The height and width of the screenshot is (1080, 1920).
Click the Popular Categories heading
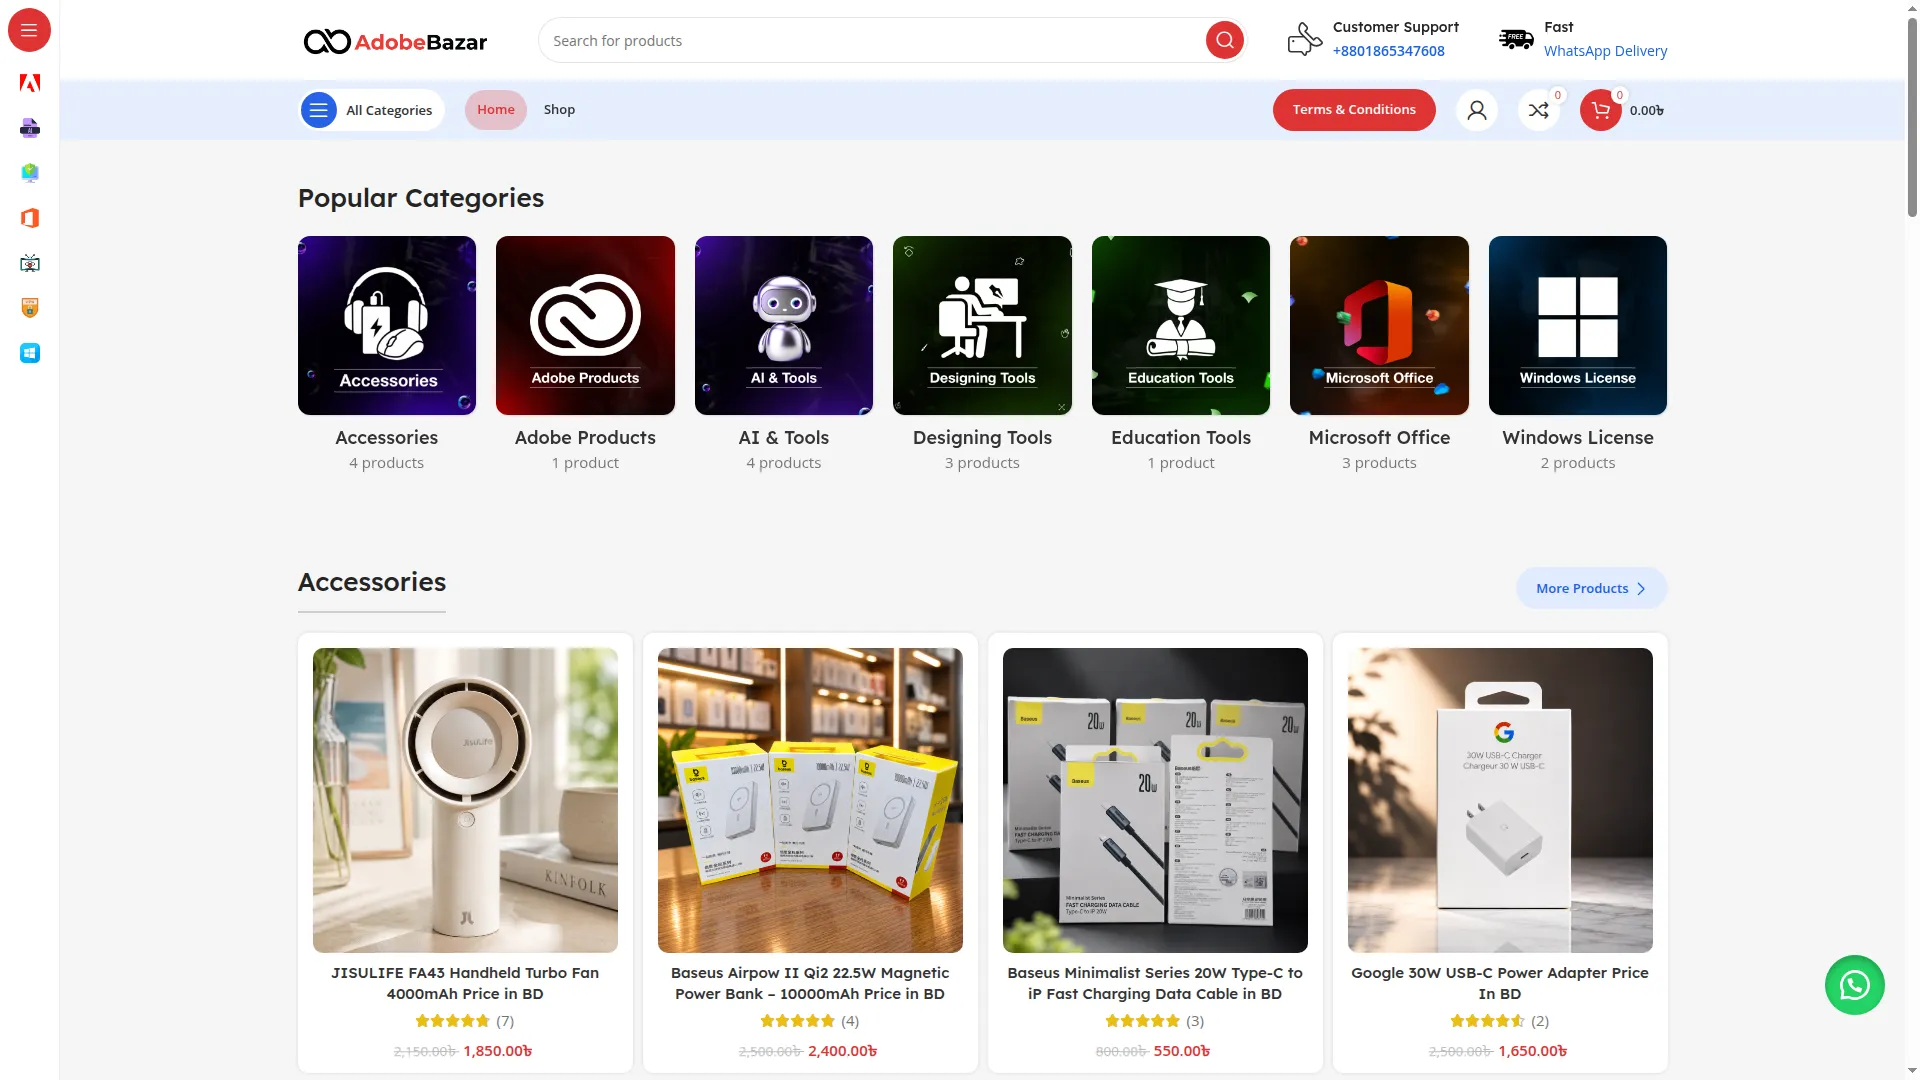(421, 198)
